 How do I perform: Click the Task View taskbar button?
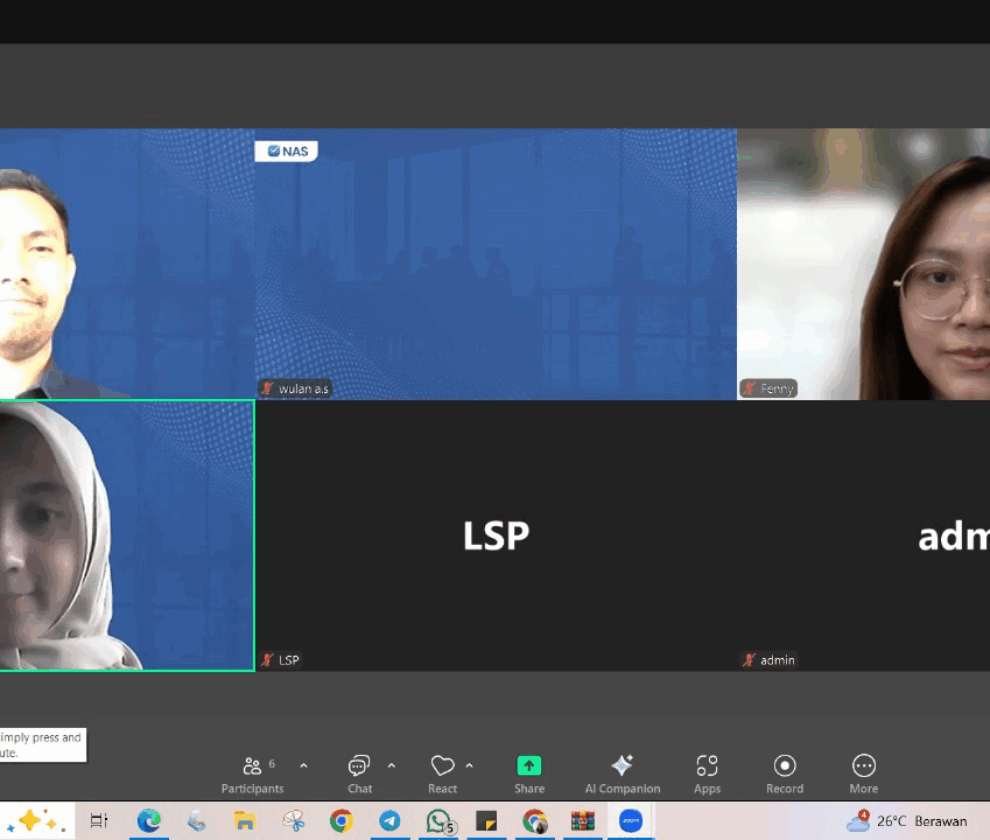coord(99,821)
